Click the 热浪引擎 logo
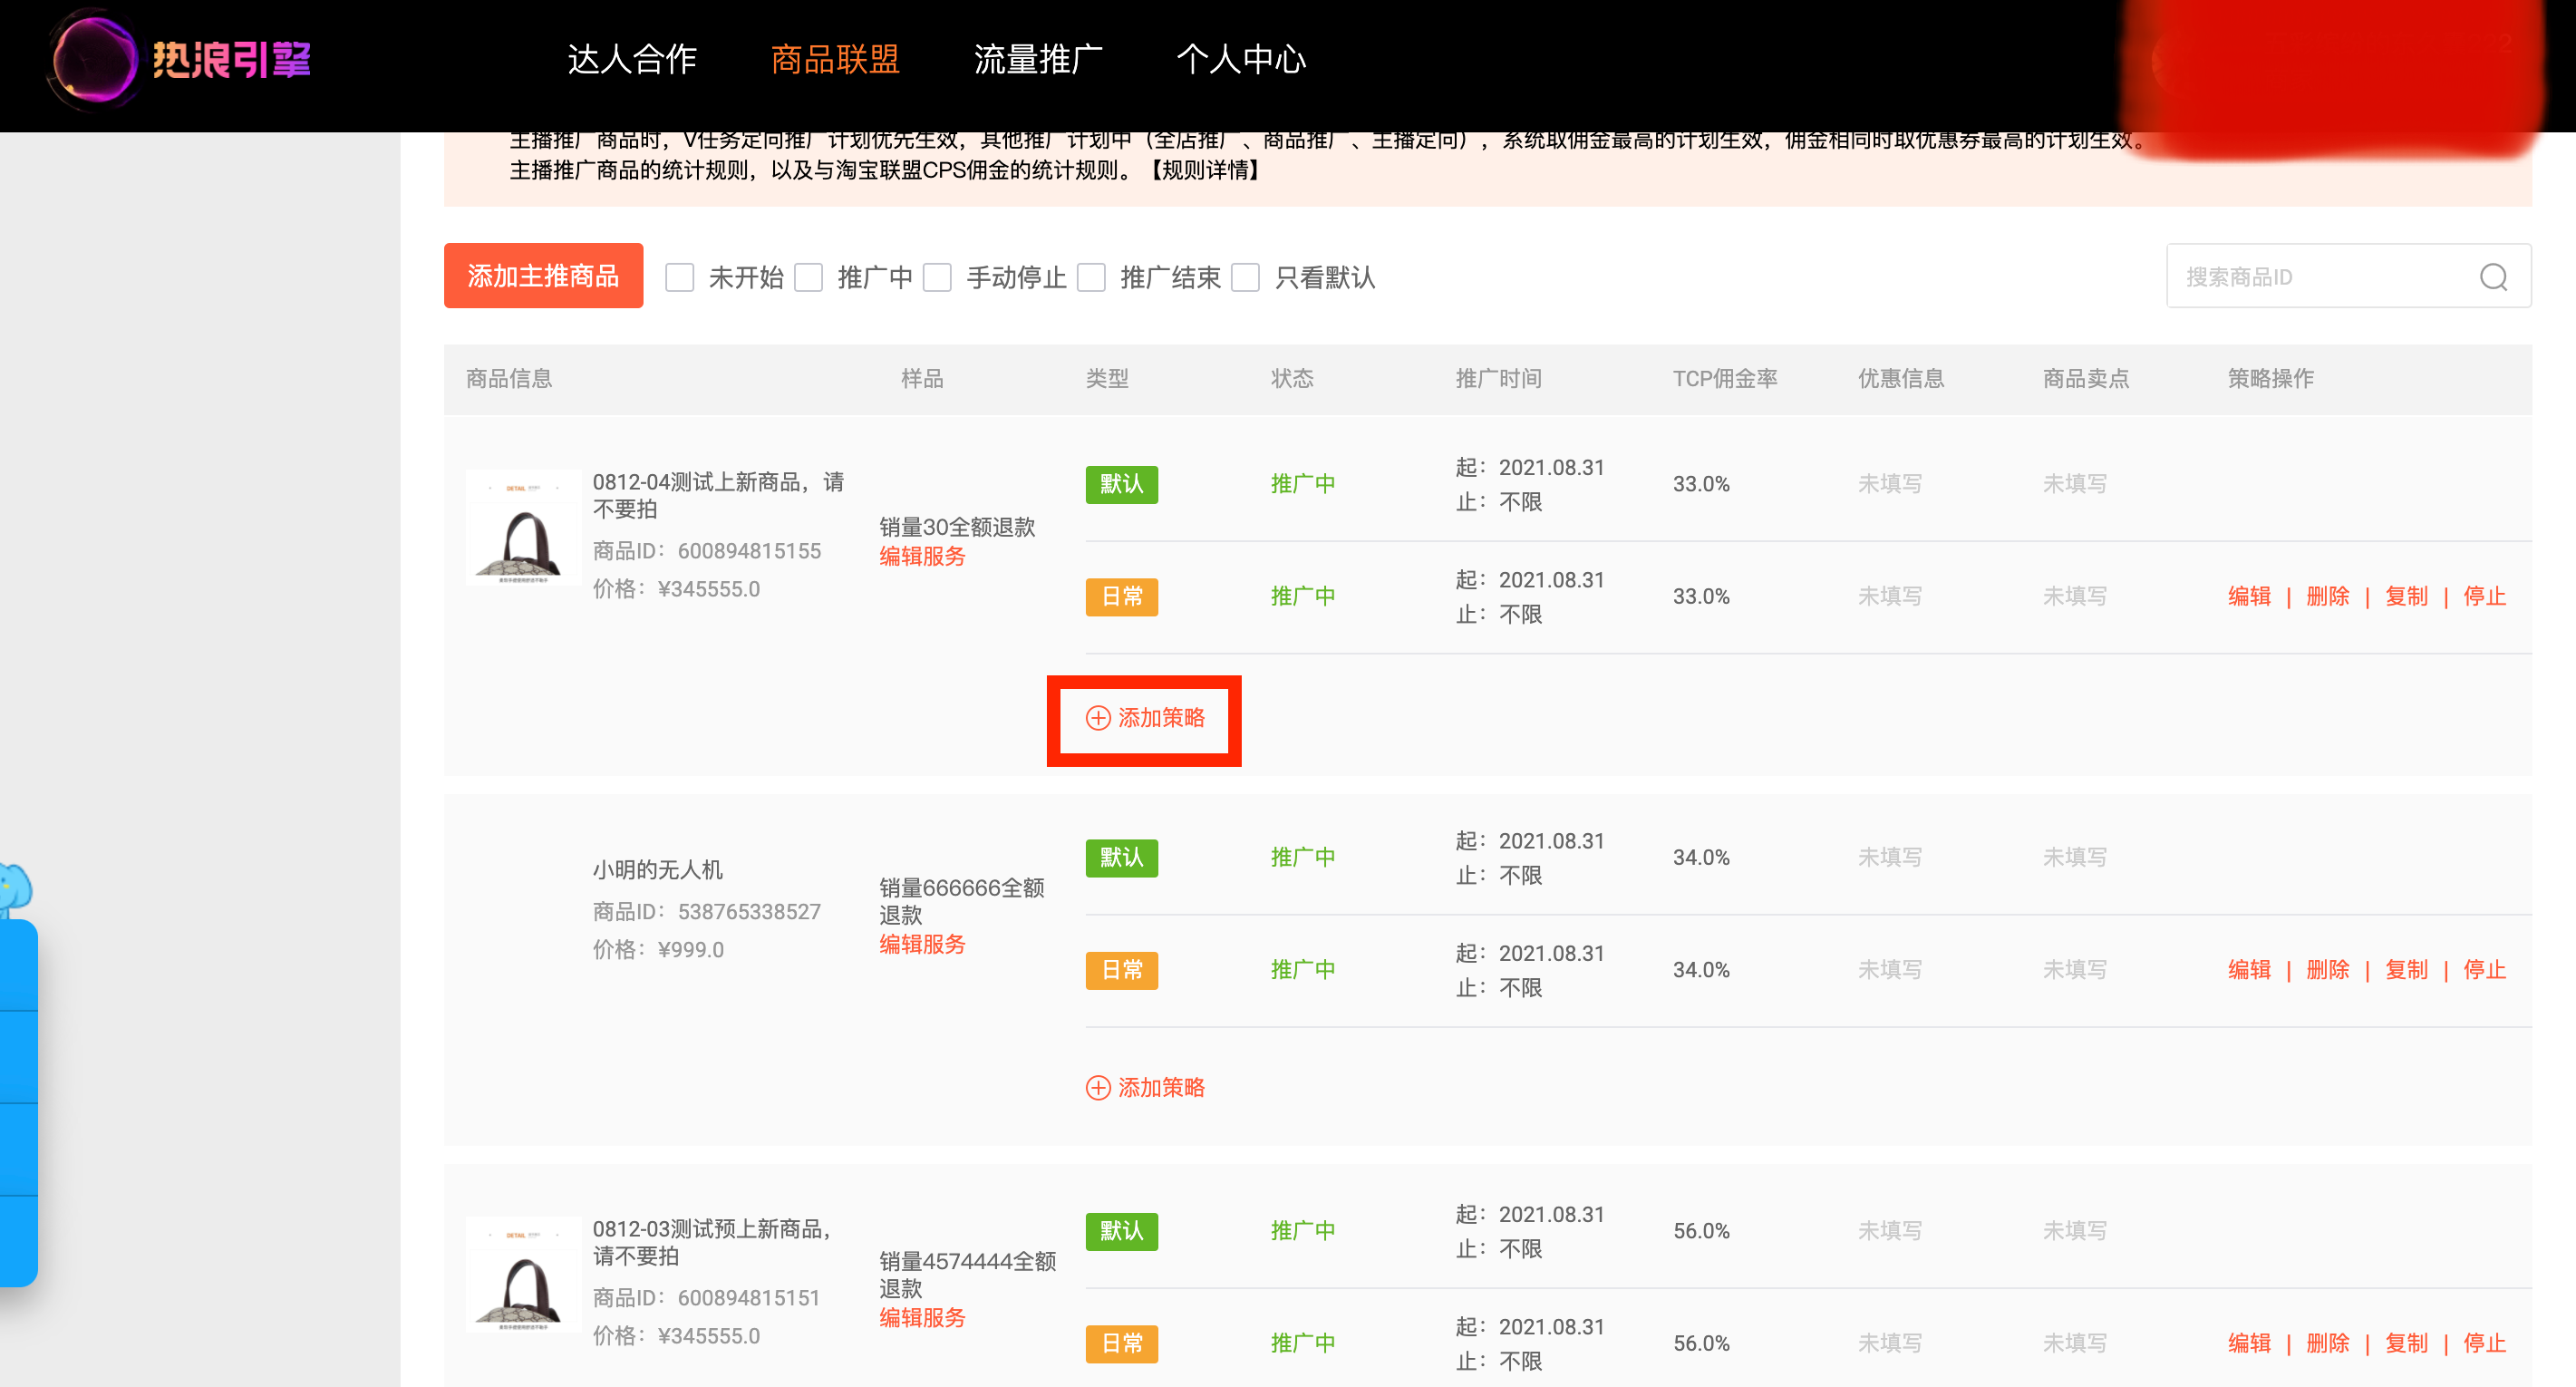The width and height of the screenshot is (2576, 1387). (x=180, y=60)
